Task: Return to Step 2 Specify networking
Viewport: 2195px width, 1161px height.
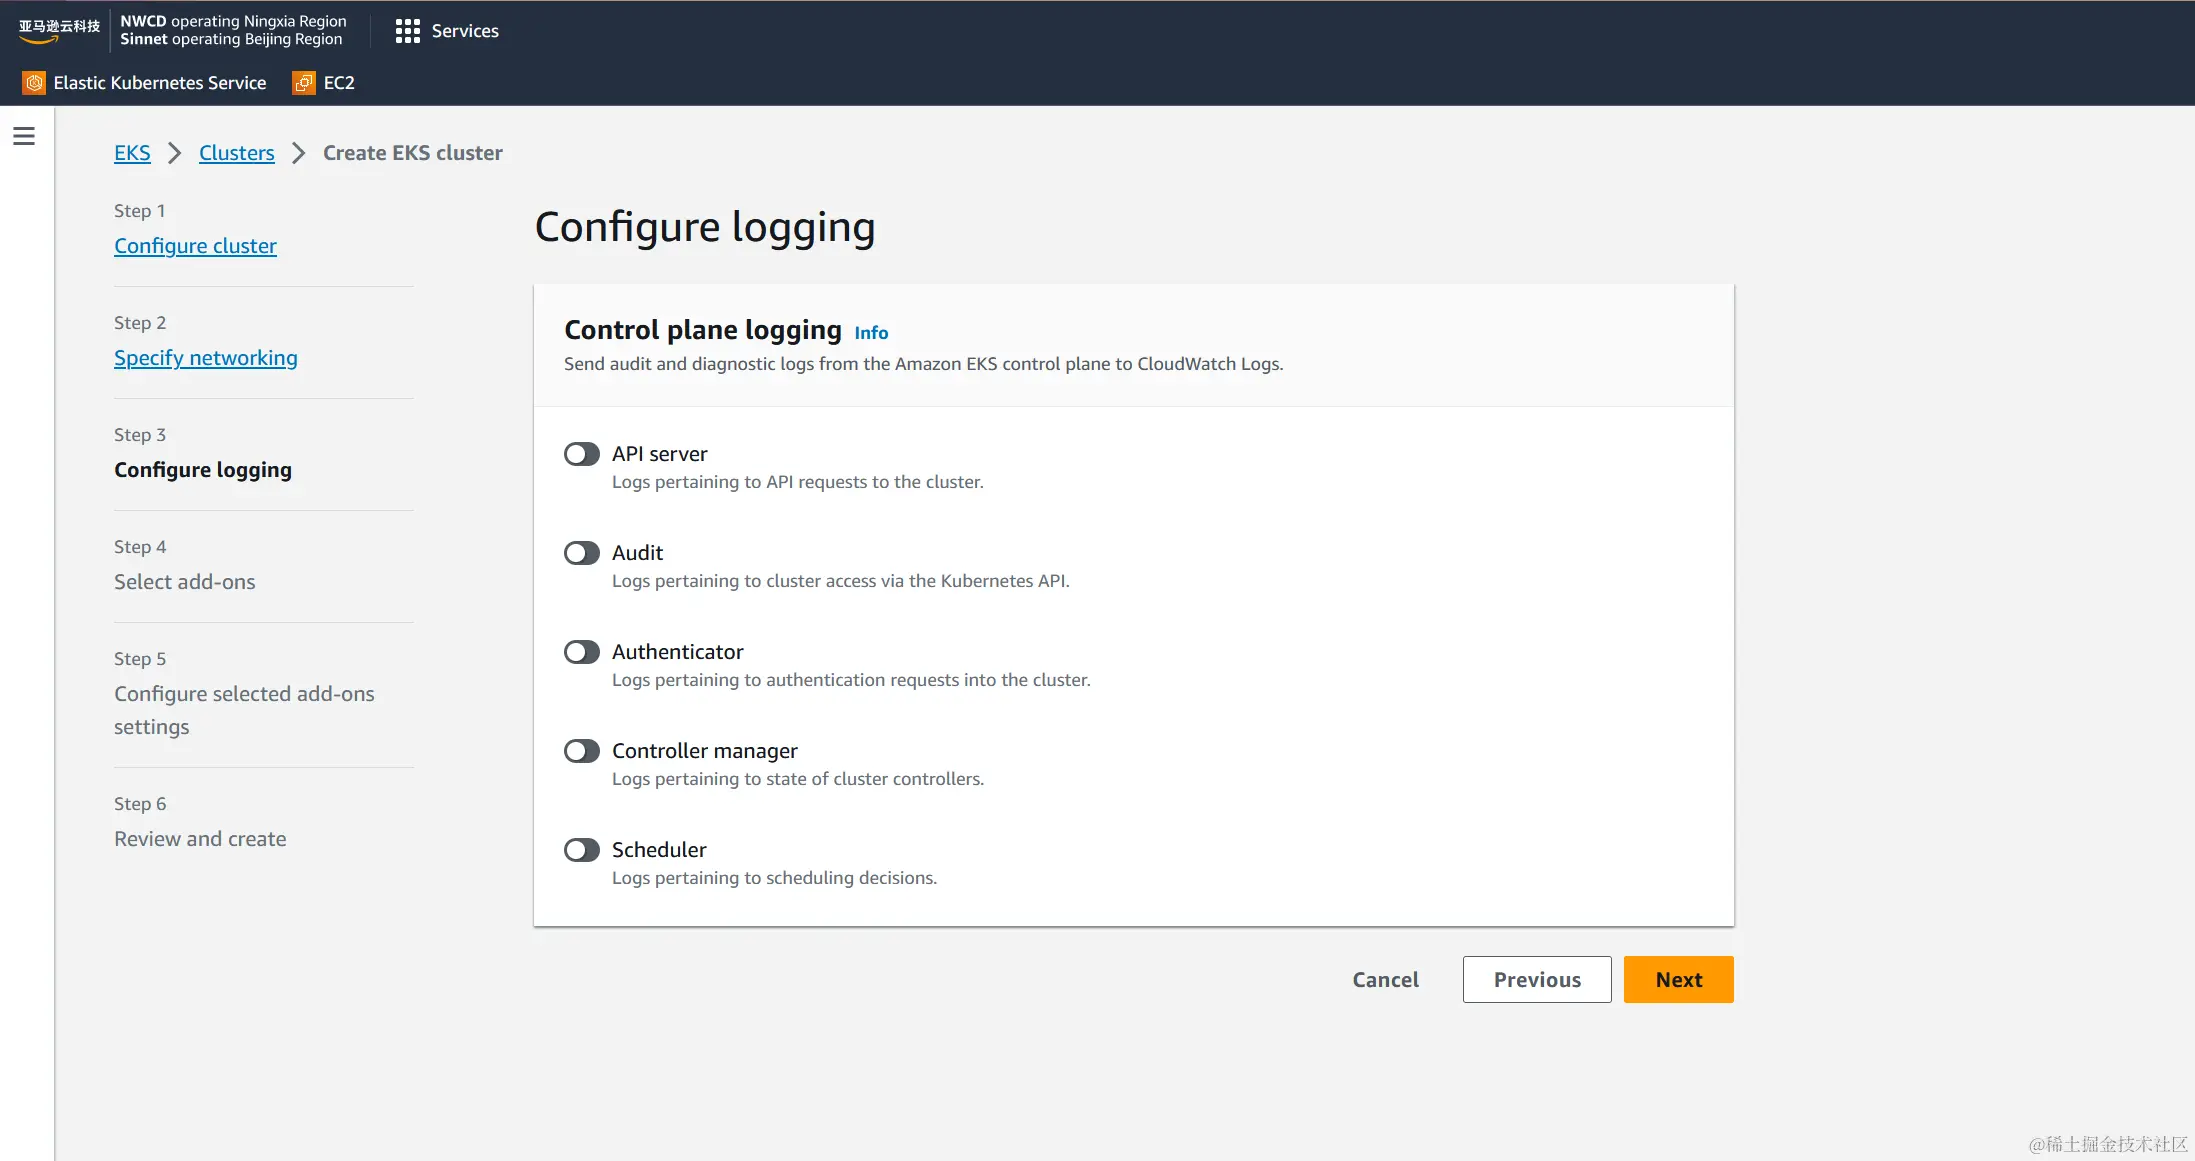Action: click(x=206, y=358)
